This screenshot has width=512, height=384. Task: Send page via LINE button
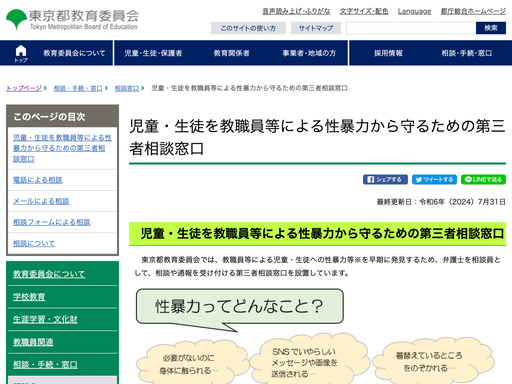483,180
